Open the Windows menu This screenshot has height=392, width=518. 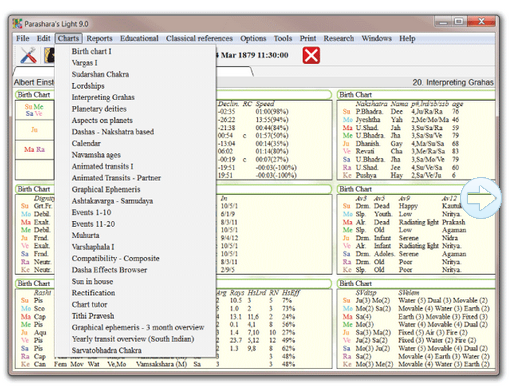(377, 38)
